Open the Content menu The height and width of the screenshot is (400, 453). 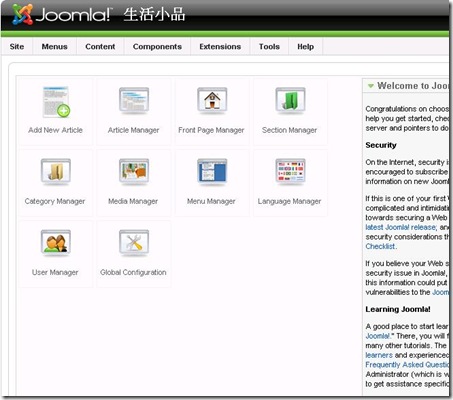point(100,47)
